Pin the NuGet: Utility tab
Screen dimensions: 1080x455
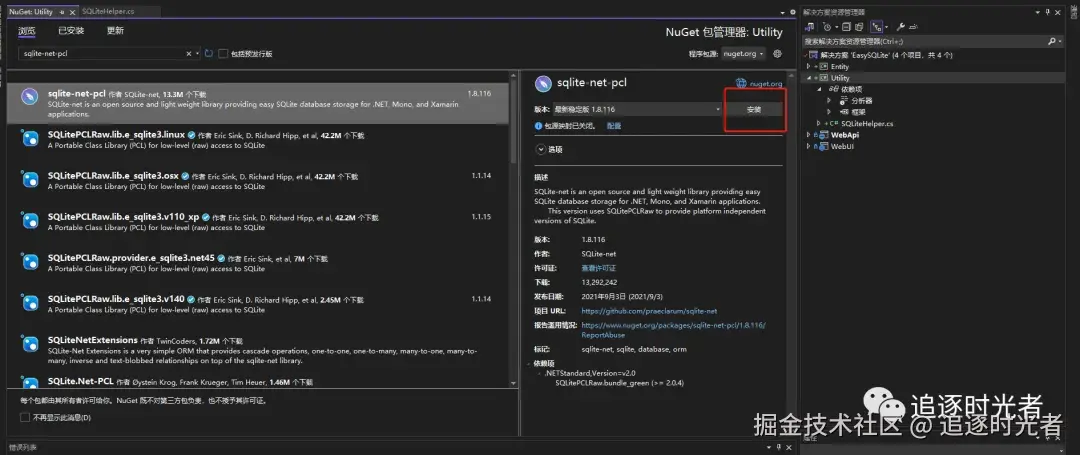pos(63,12)
